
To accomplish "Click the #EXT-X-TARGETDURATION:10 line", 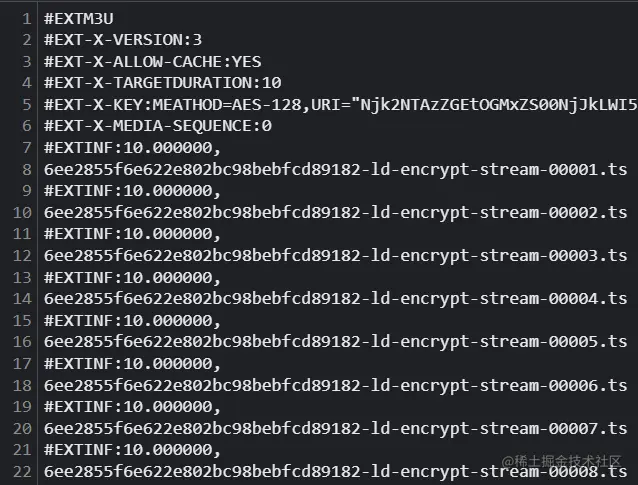I will tap(163, 83).
